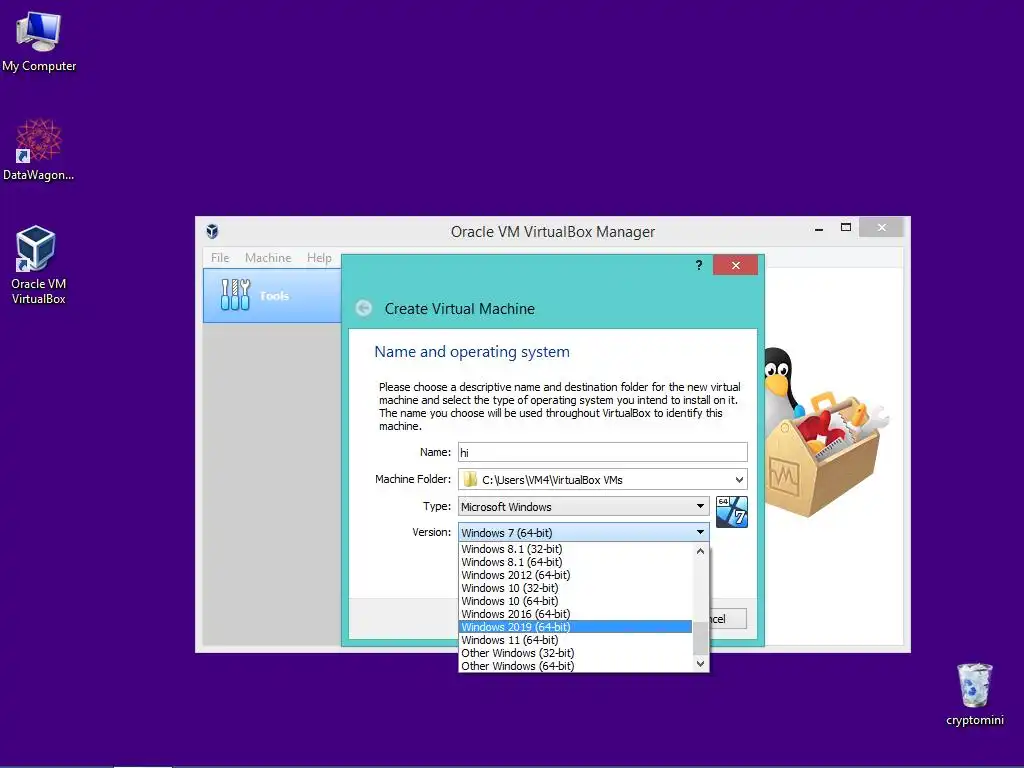Expand the Machine Folder dropdown
1024x768 pixels.
[739, 479]
